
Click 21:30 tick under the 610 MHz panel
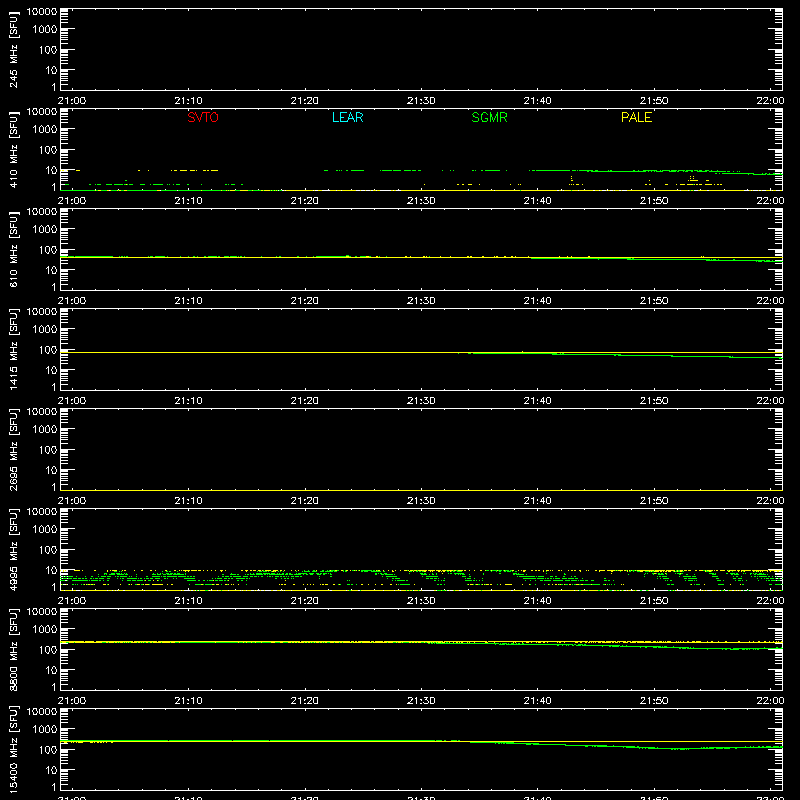coord(421,301)
